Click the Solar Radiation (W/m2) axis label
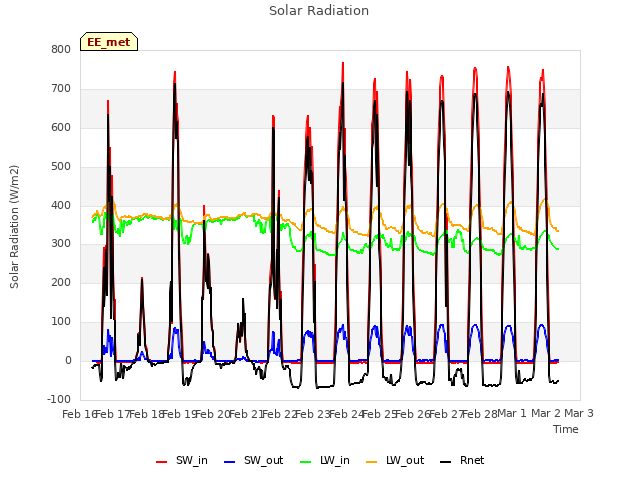The image size is (640, 480). [14, 227]
